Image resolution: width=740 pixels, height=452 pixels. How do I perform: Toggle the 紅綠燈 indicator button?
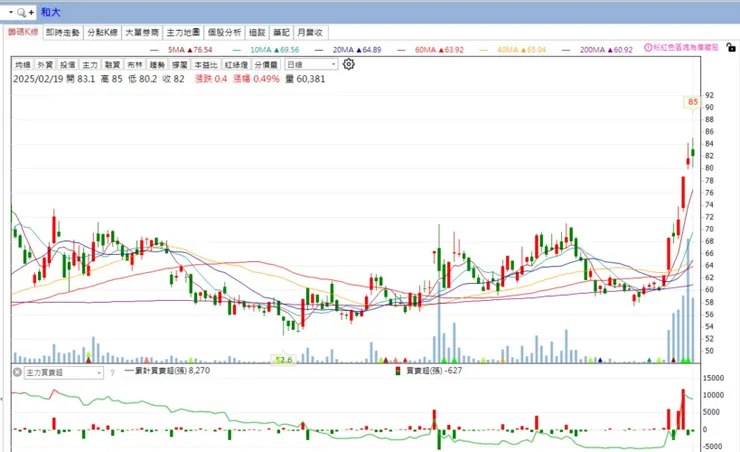coord(236,65)
